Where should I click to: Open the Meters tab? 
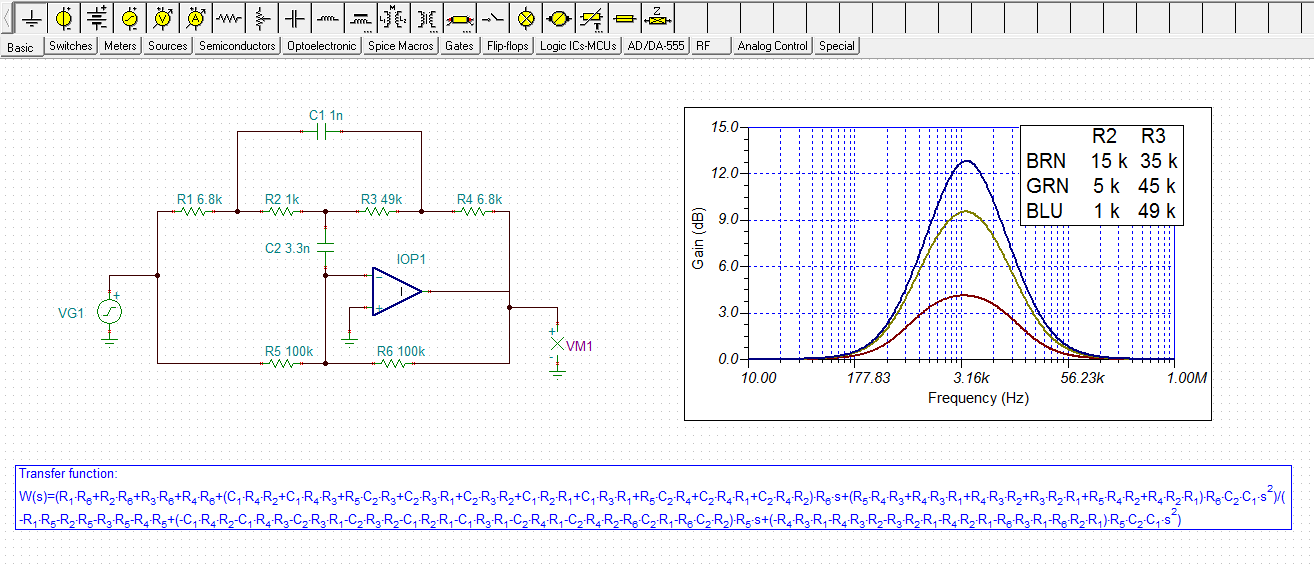click(x=121, y=46)
